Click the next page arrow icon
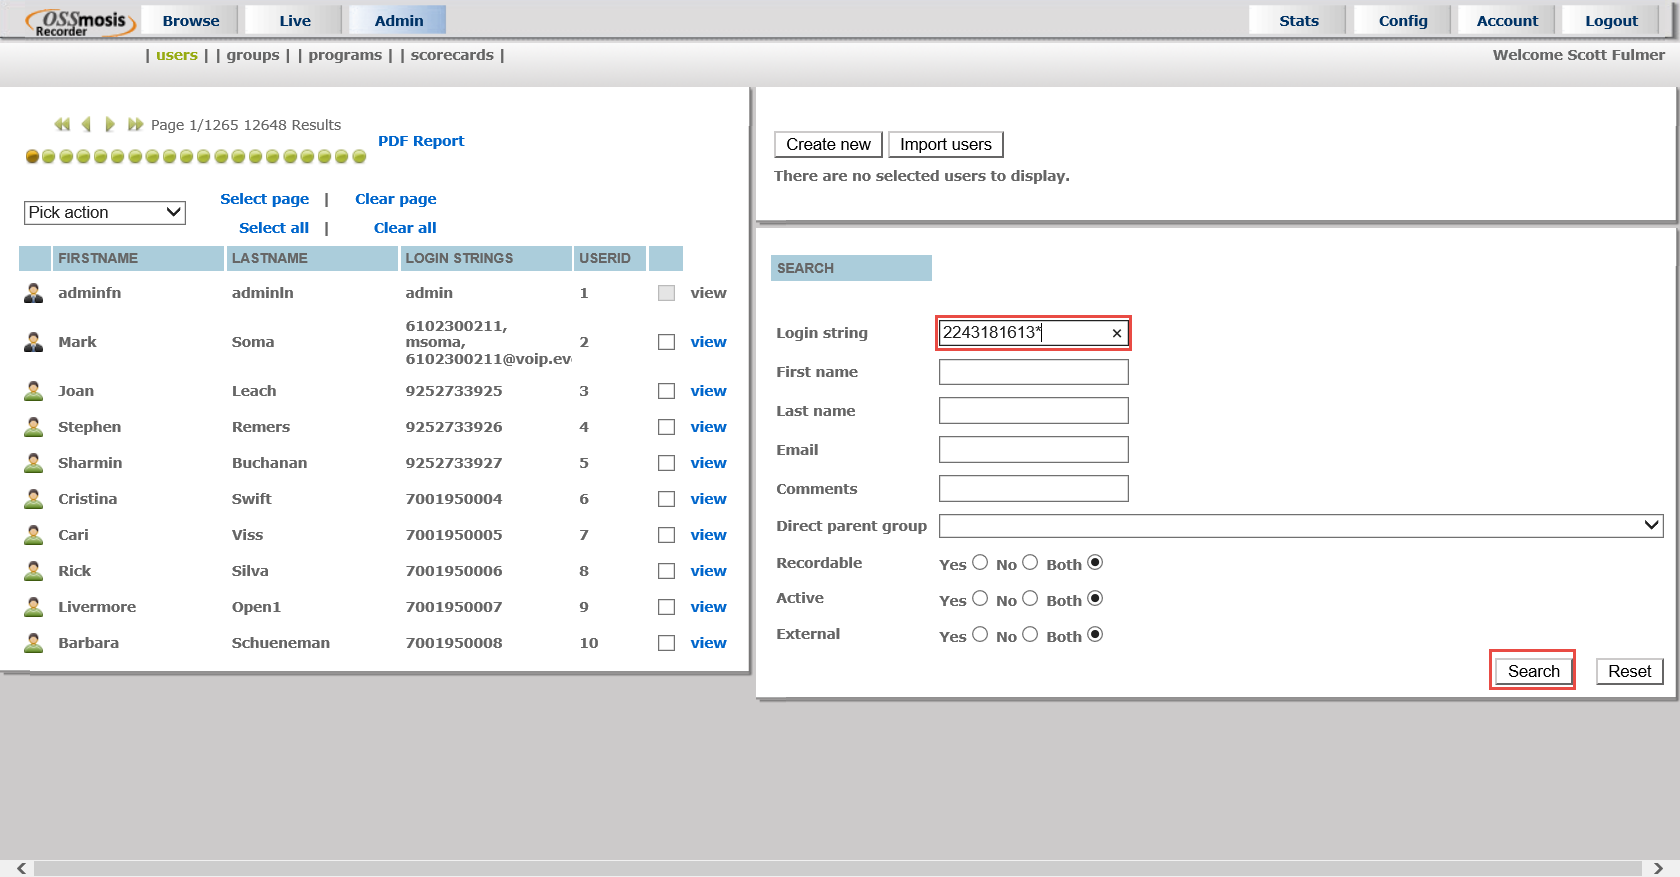 coord(110,124)
